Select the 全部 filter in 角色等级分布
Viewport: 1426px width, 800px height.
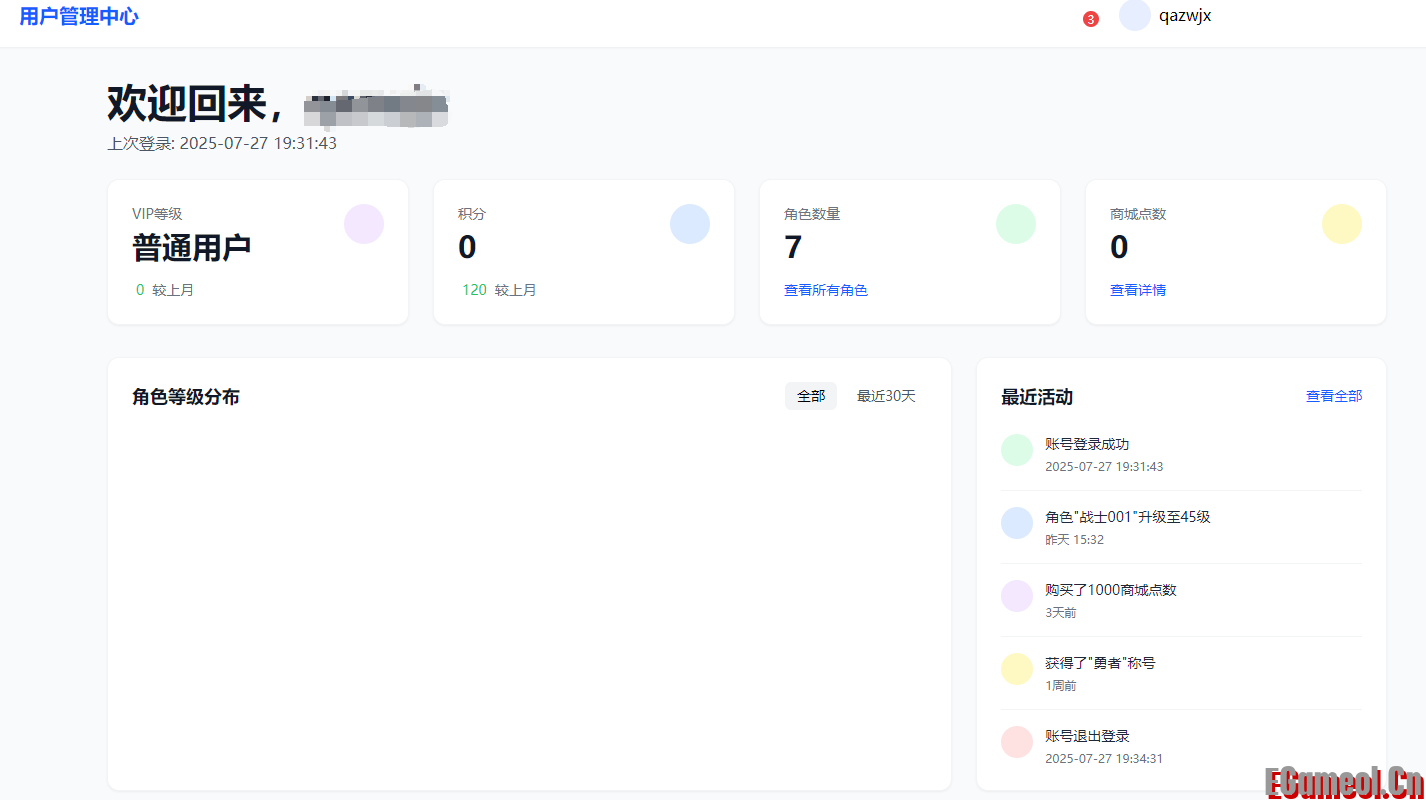click(810, 396)
